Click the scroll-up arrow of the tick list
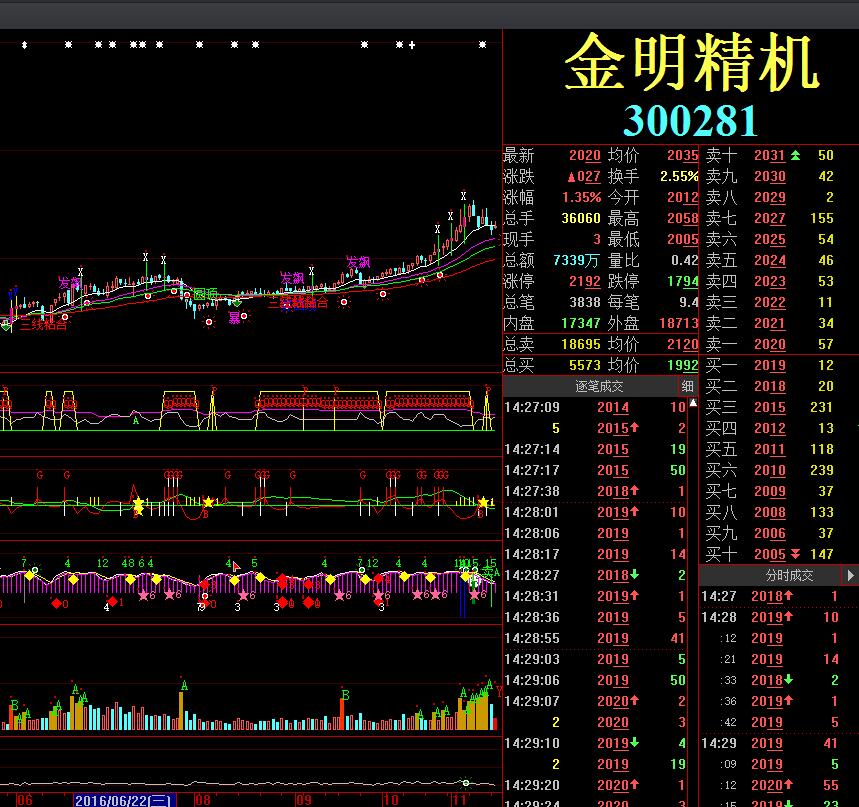This screenshot has height=807, width=859. [x=693, y=403]
